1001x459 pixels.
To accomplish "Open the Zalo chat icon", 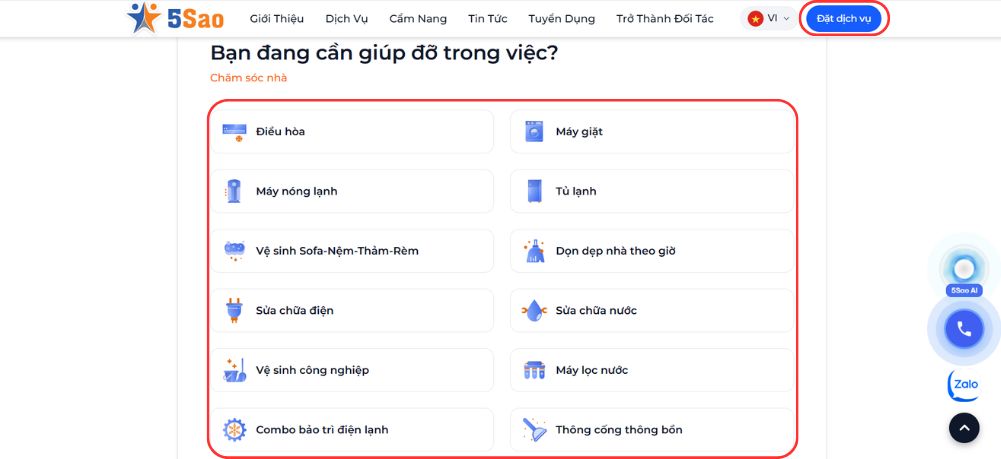I will point(963,385).
